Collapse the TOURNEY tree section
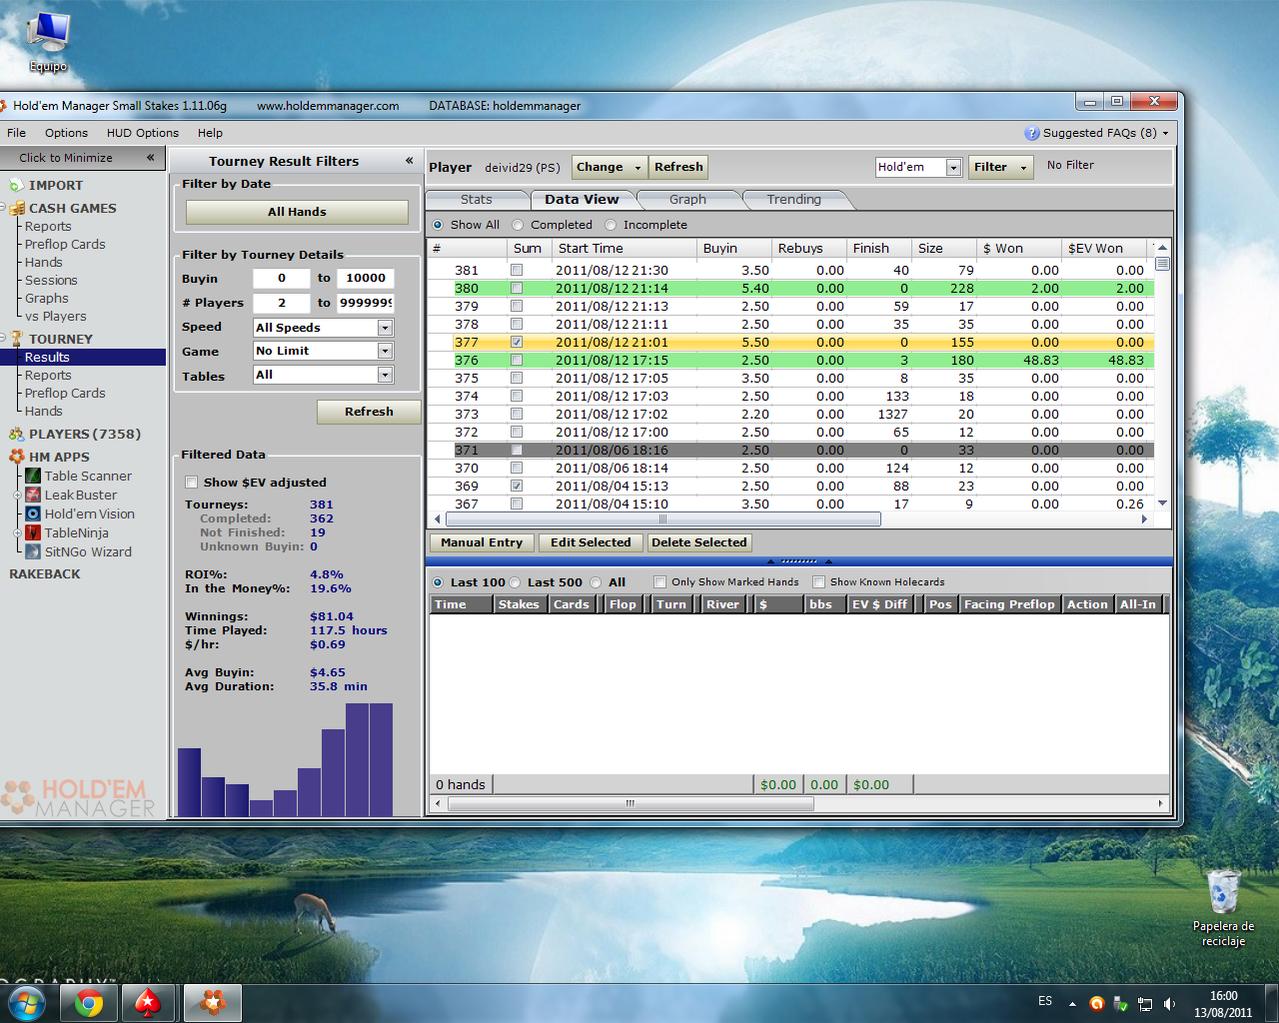The image size is (1279, 1023). click(3, 339)
